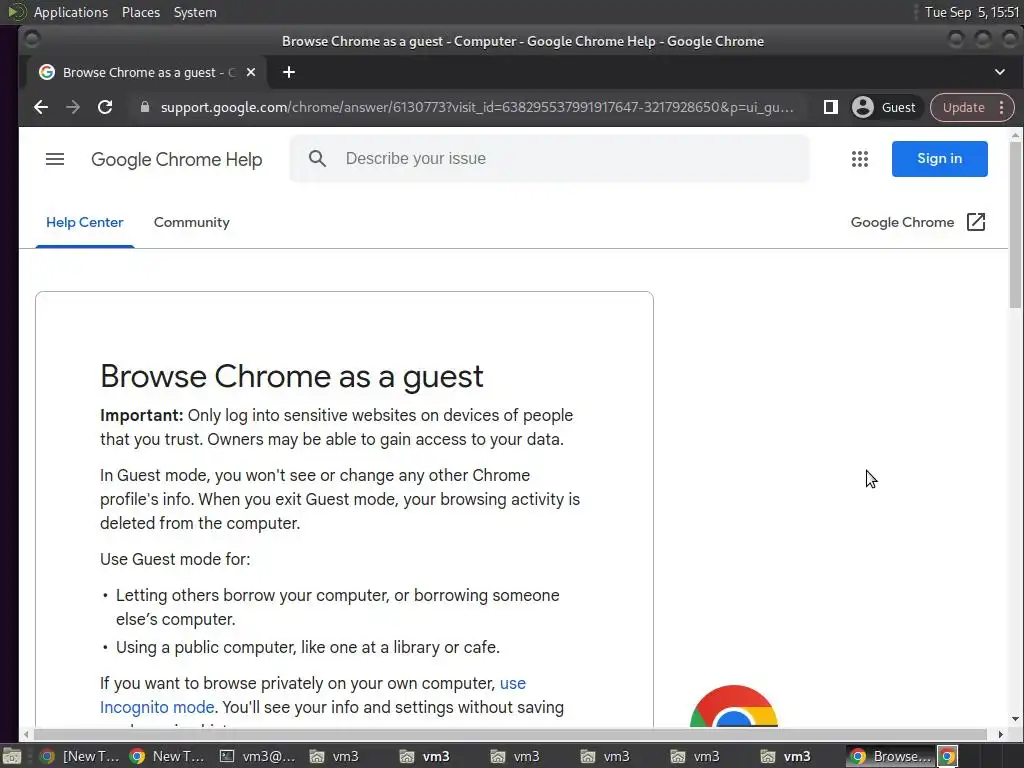
Task: Click the Google favicon on the tab
Action: (x=47, y=72)
